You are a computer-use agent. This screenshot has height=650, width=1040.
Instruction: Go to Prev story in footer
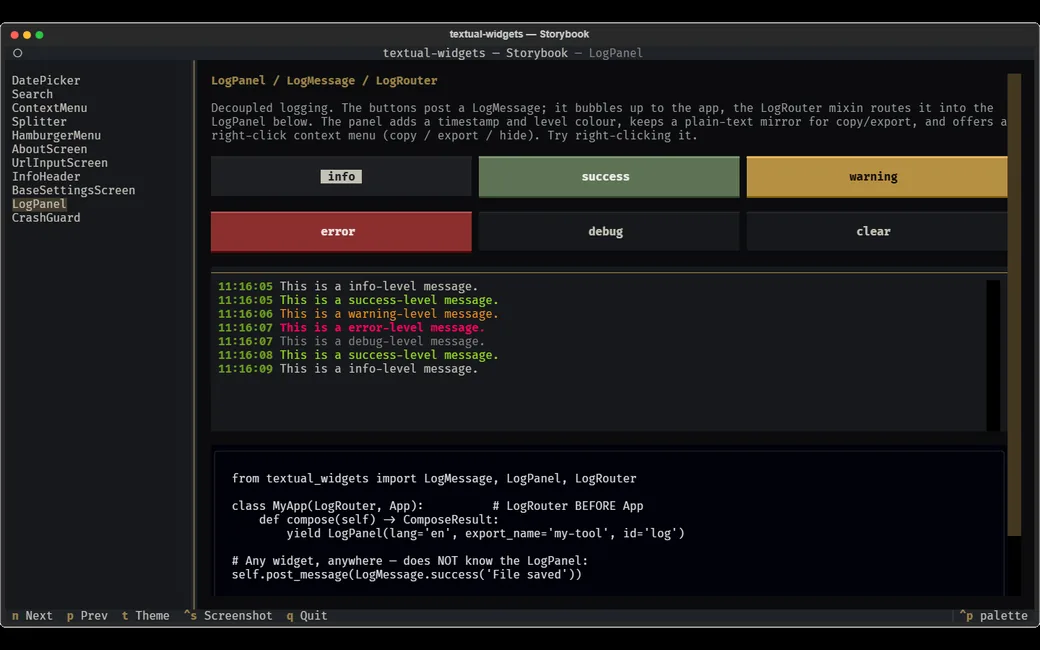coord(87,616)
